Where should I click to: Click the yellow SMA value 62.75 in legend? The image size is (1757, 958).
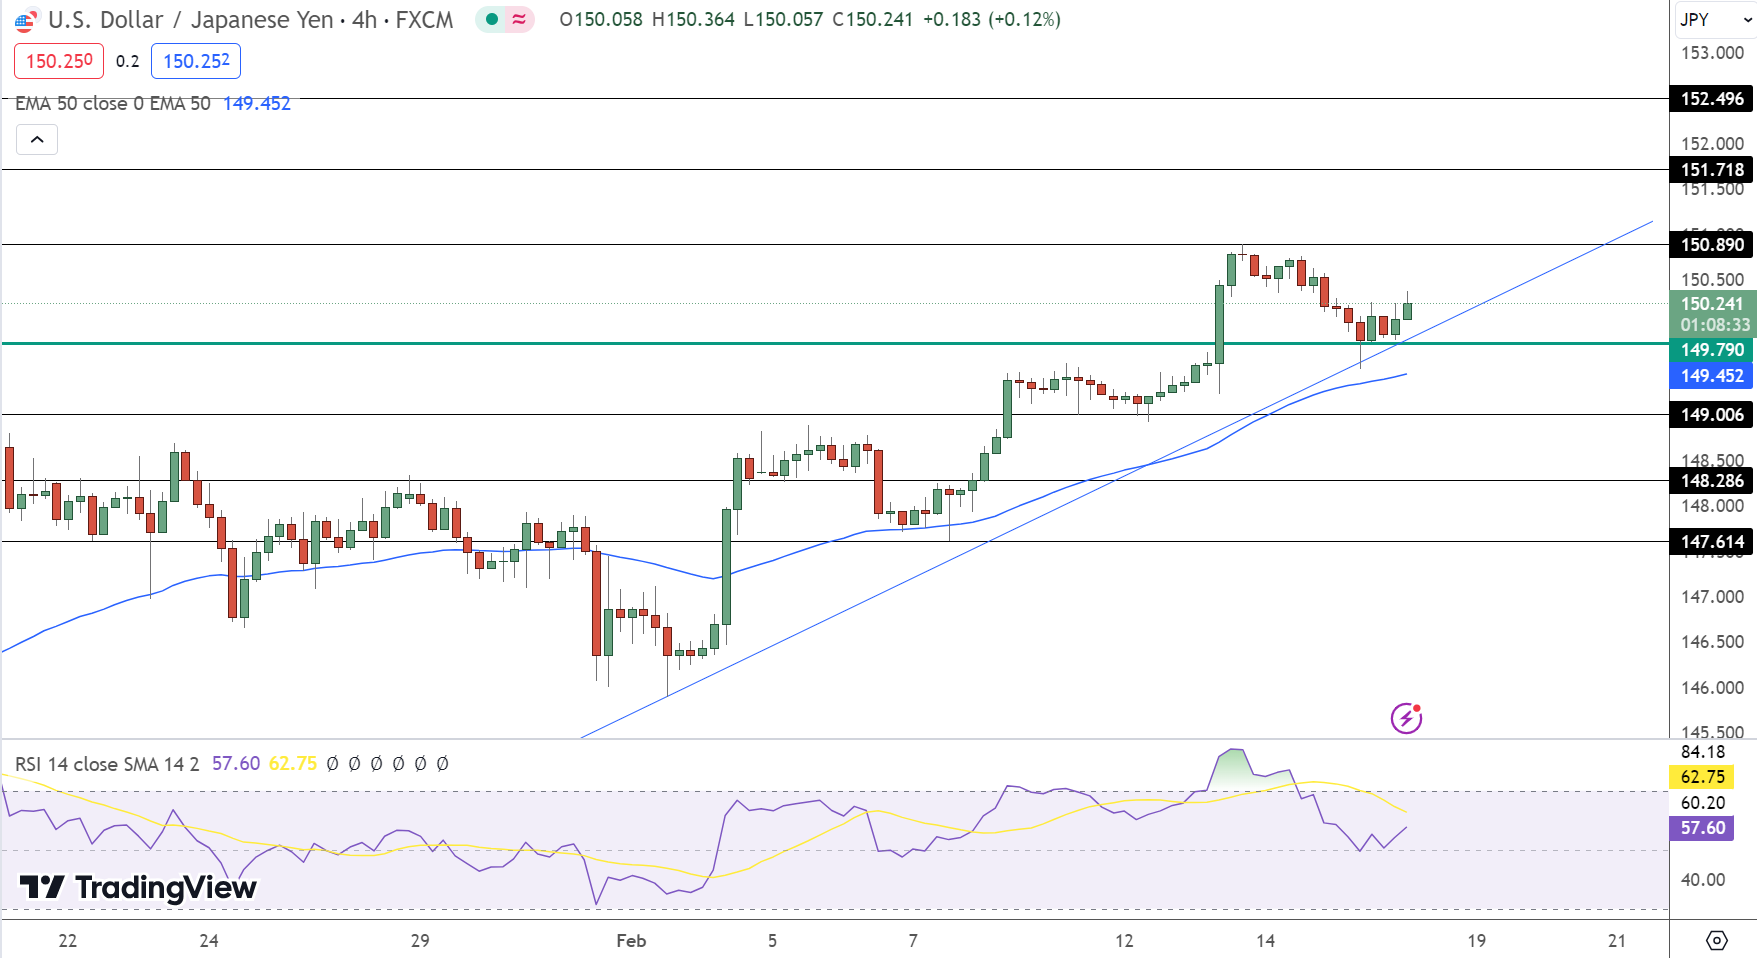(293, 764)
